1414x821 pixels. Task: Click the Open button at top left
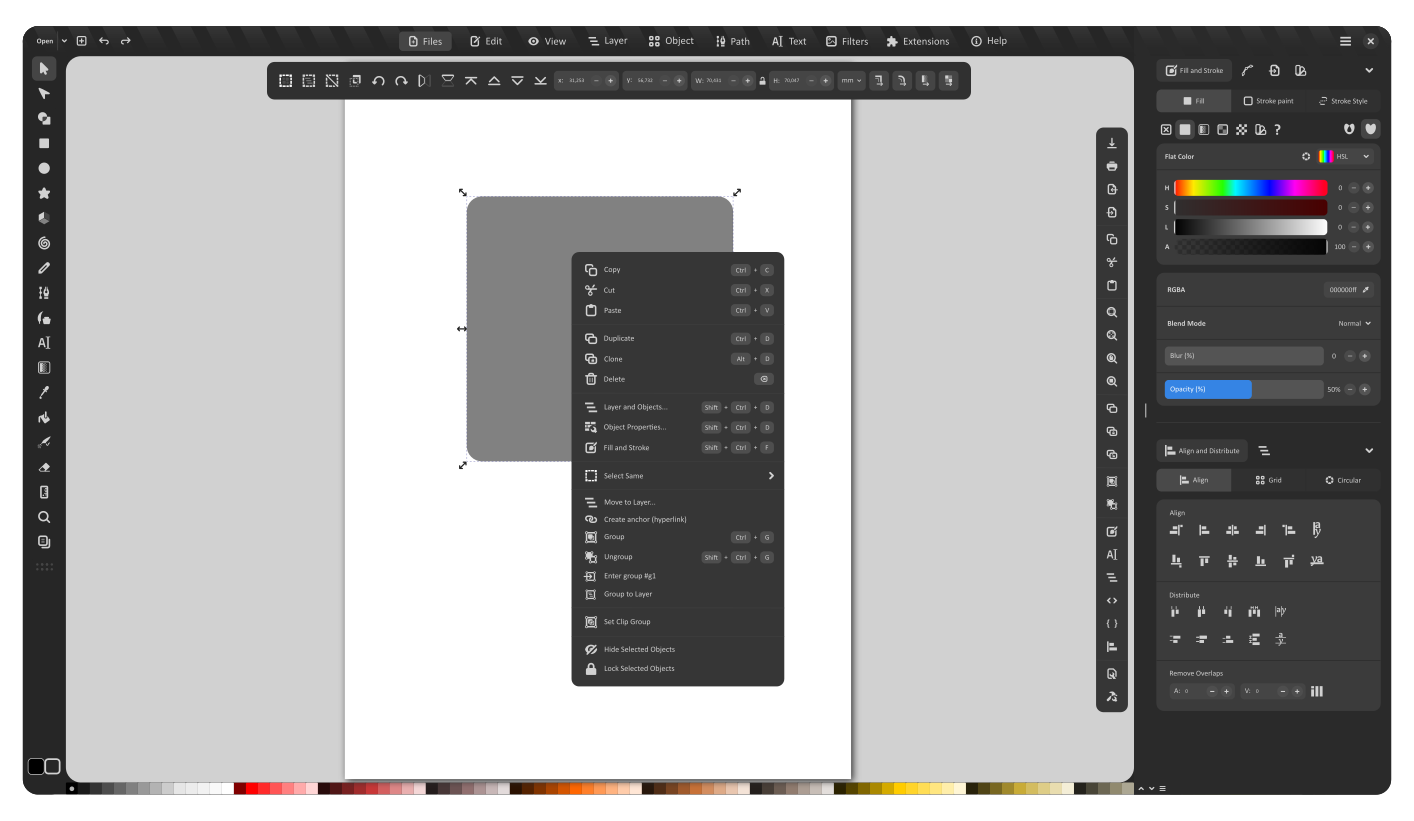pos(45,41)
